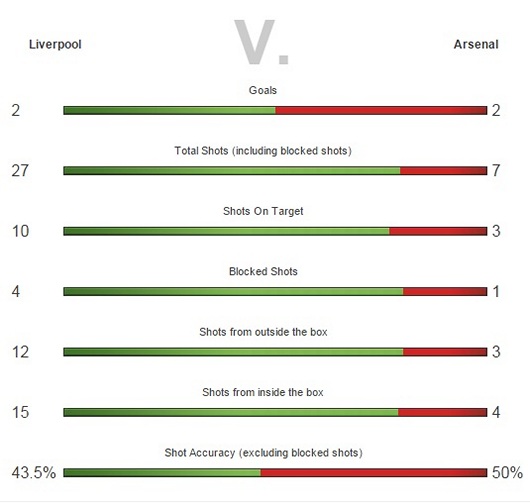The height and width of the screenshot is (504, 530).
Task: Click the Goals stat label
Action: tap(263, 90)
